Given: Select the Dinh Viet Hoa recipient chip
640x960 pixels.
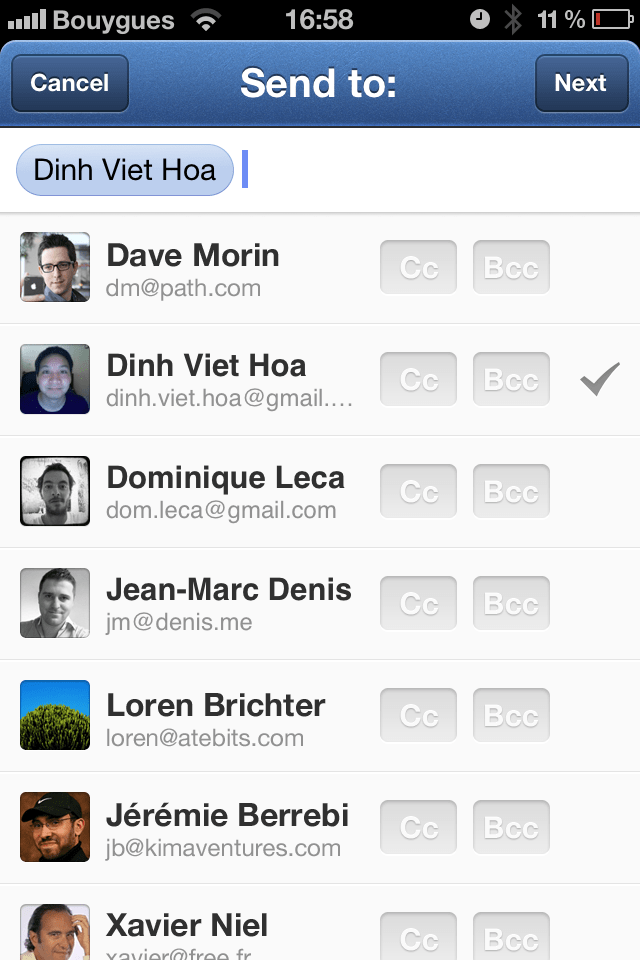Looking at the screenshot, I should point(125,170).
